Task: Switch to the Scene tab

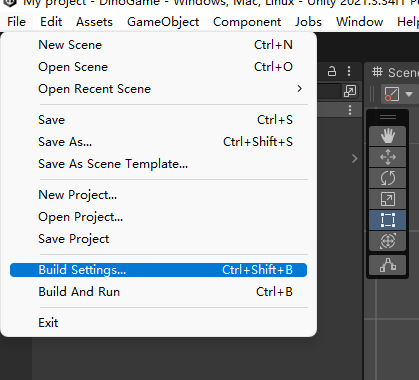Action: point(395,72)
